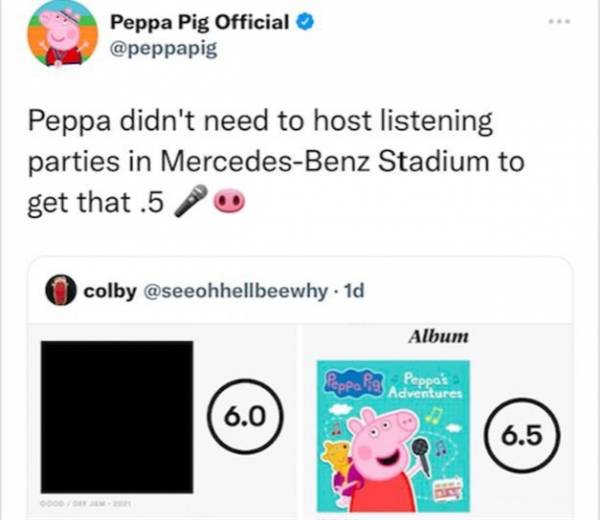Open the three-dot more options menu

coord(566,20)
